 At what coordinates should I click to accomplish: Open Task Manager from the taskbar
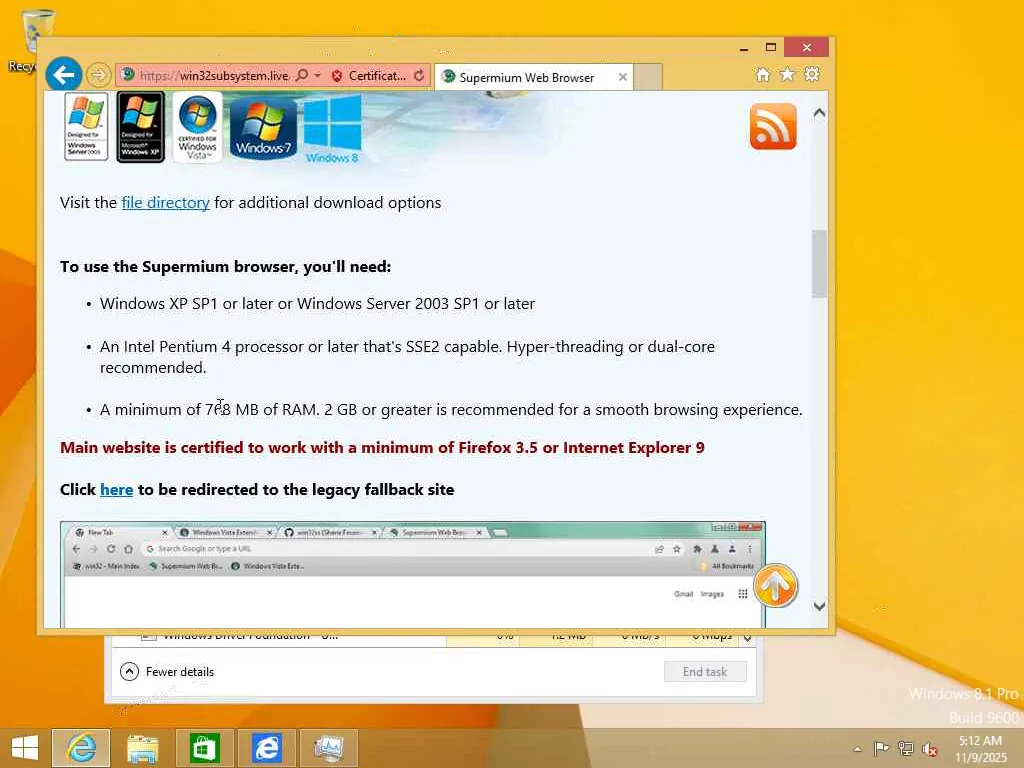point(328,748)
